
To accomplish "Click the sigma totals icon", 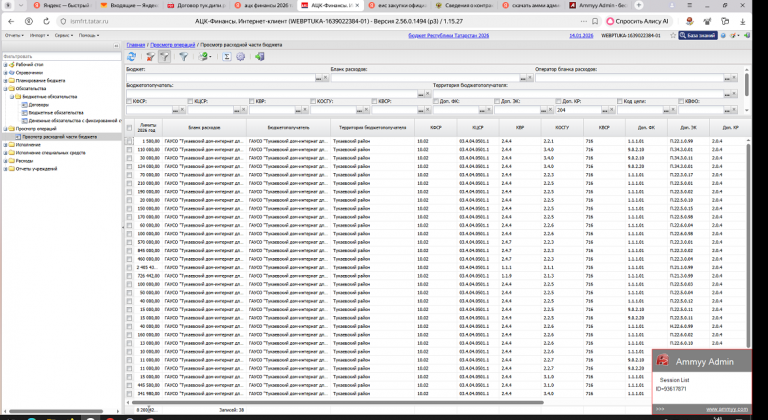I will tap(227, 57).
